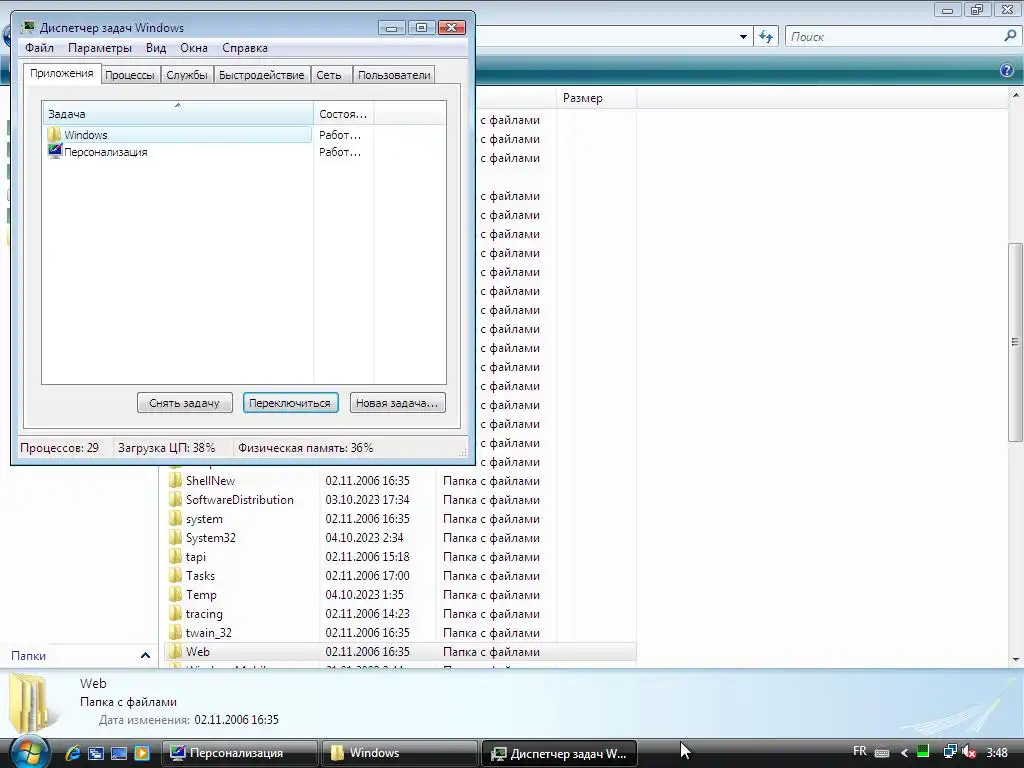Click the Explorer refresh arrows button
The image size is (1024, 768).
(766, 37)
